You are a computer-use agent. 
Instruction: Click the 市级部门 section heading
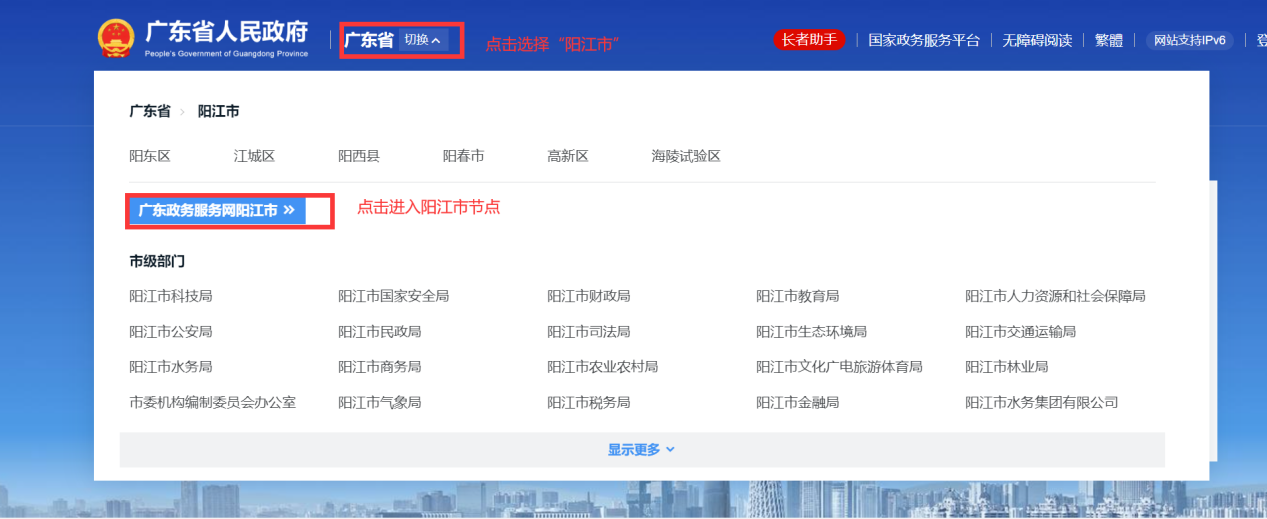coord(157,261)
